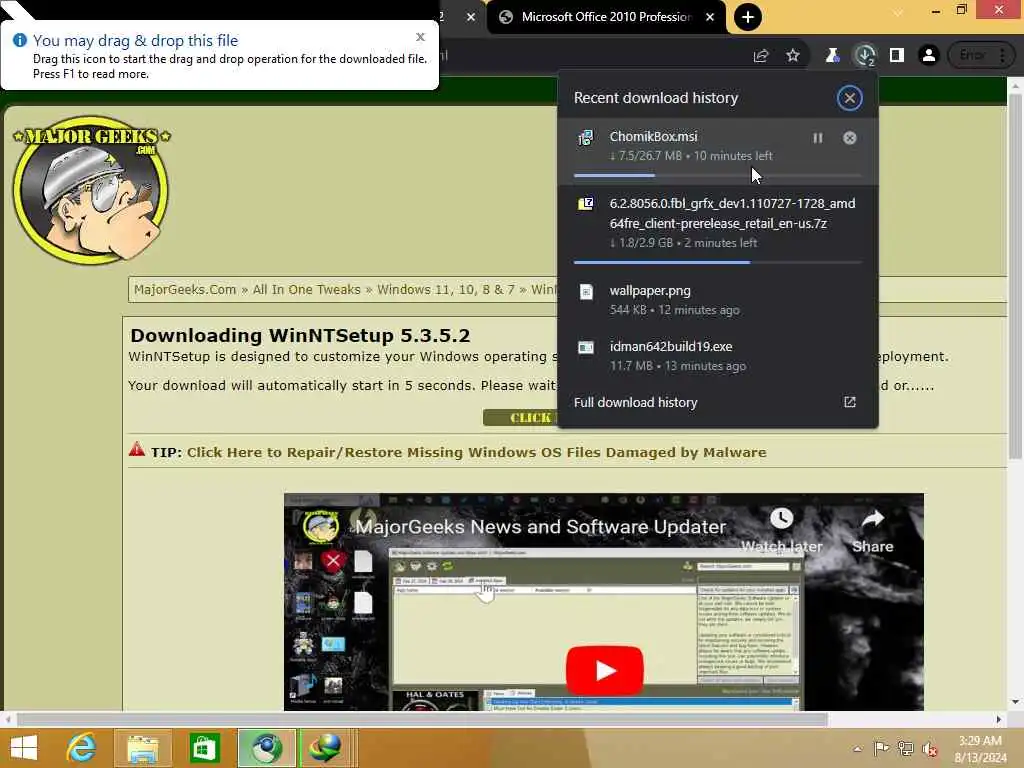Open Full download history link

(635, 402)
